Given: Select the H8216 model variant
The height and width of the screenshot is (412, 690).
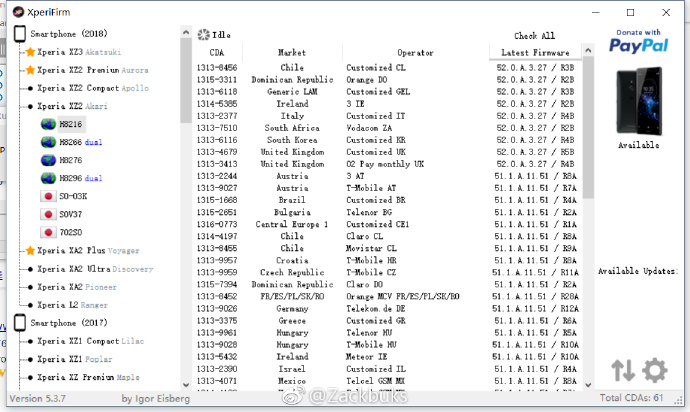Looking at the screenshot, I should (x=71, y=124).
